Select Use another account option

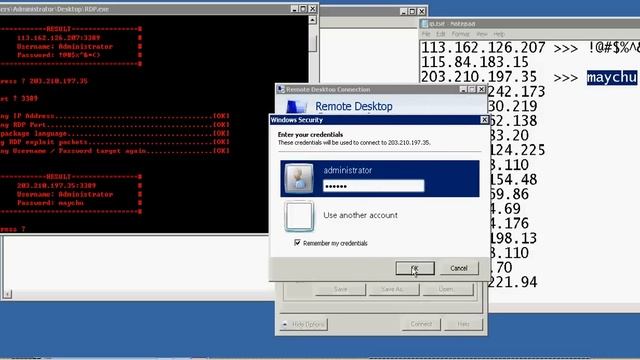[x=360, y=215]
